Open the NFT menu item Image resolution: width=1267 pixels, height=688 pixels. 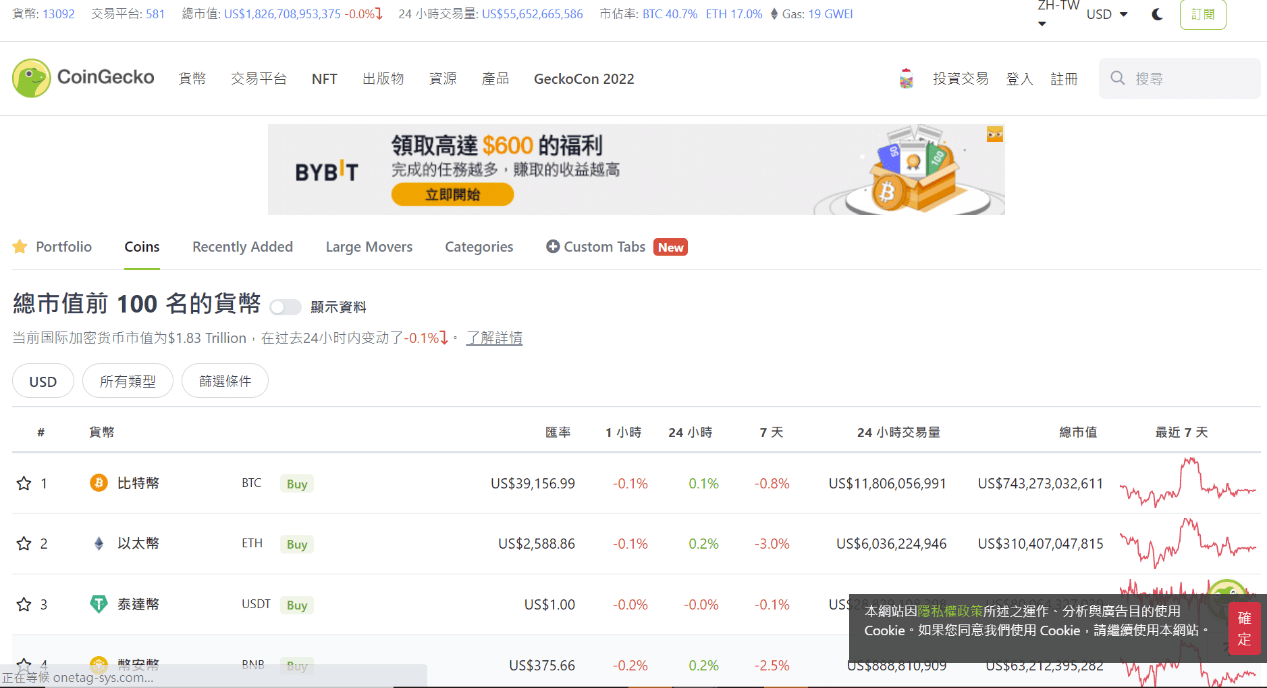pyautogui.click(x=324, y=78)
